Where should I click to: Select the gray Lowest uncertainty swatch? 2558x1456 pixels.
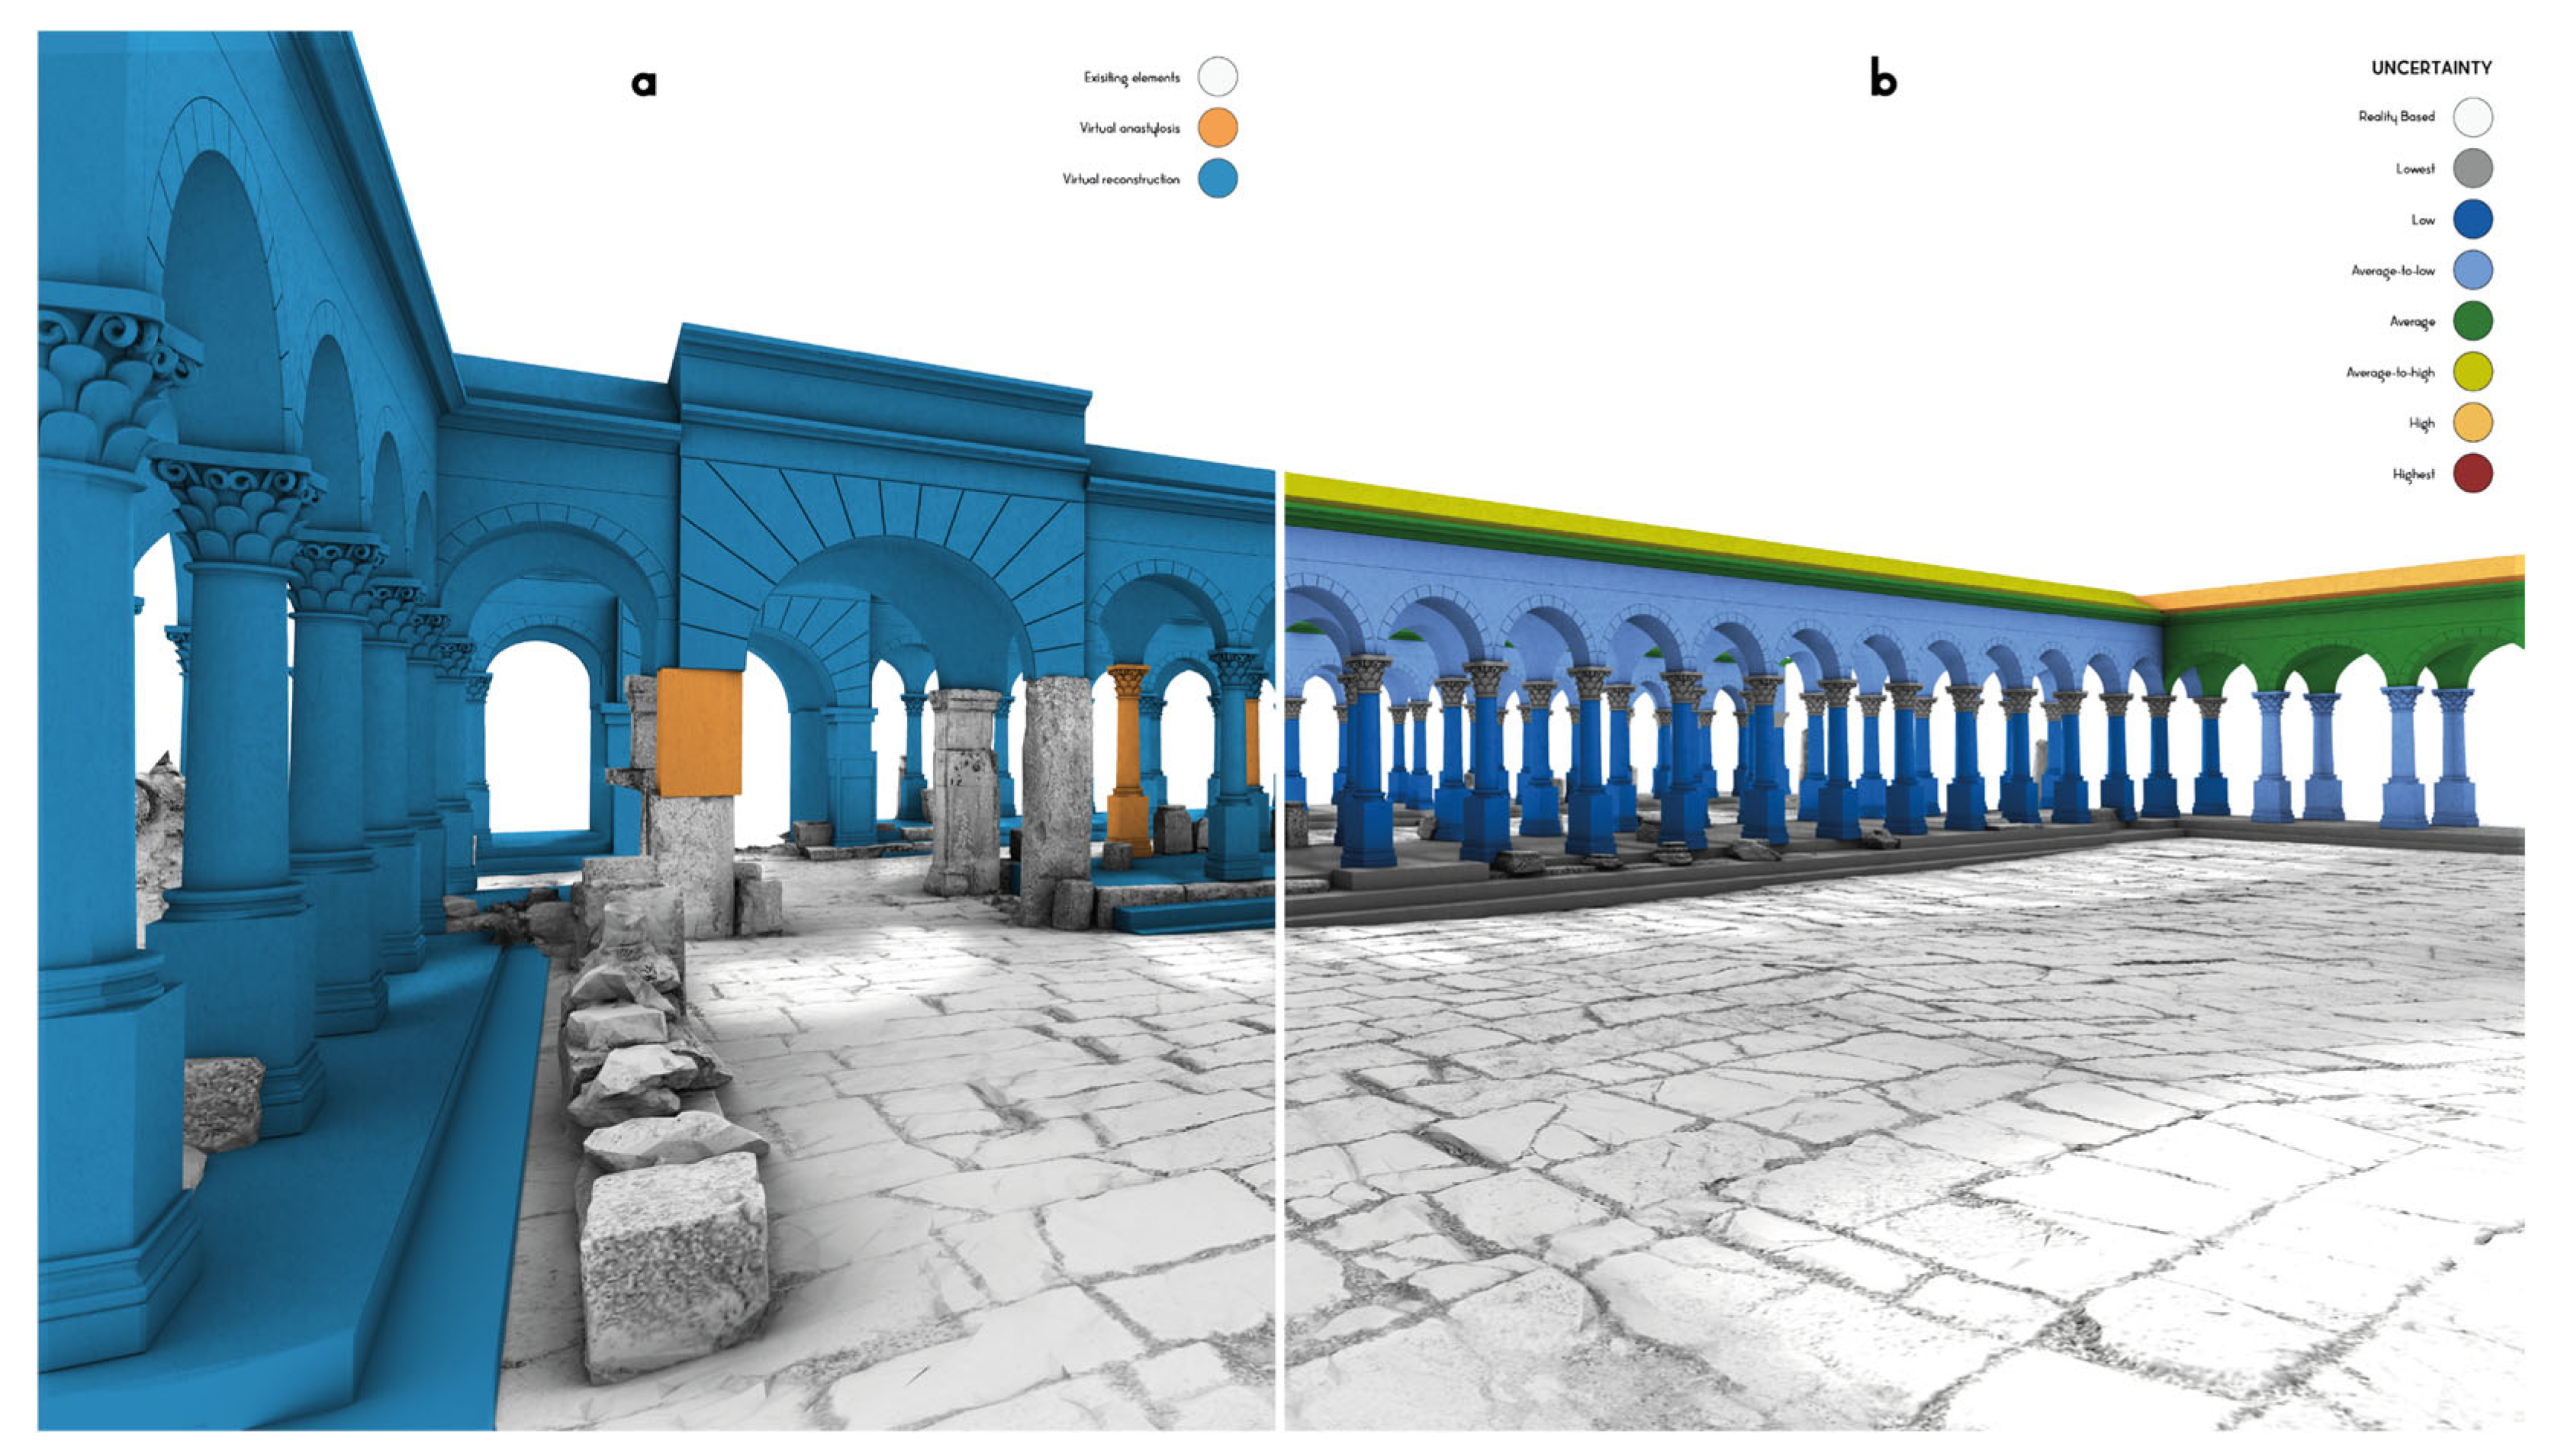tap(2472, 168)
